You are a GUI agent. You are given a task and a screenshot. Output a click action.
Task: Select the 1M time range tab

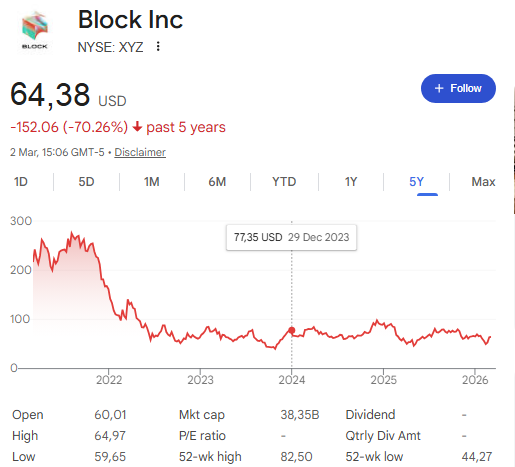pyautogui.click(x=152, y=182)
